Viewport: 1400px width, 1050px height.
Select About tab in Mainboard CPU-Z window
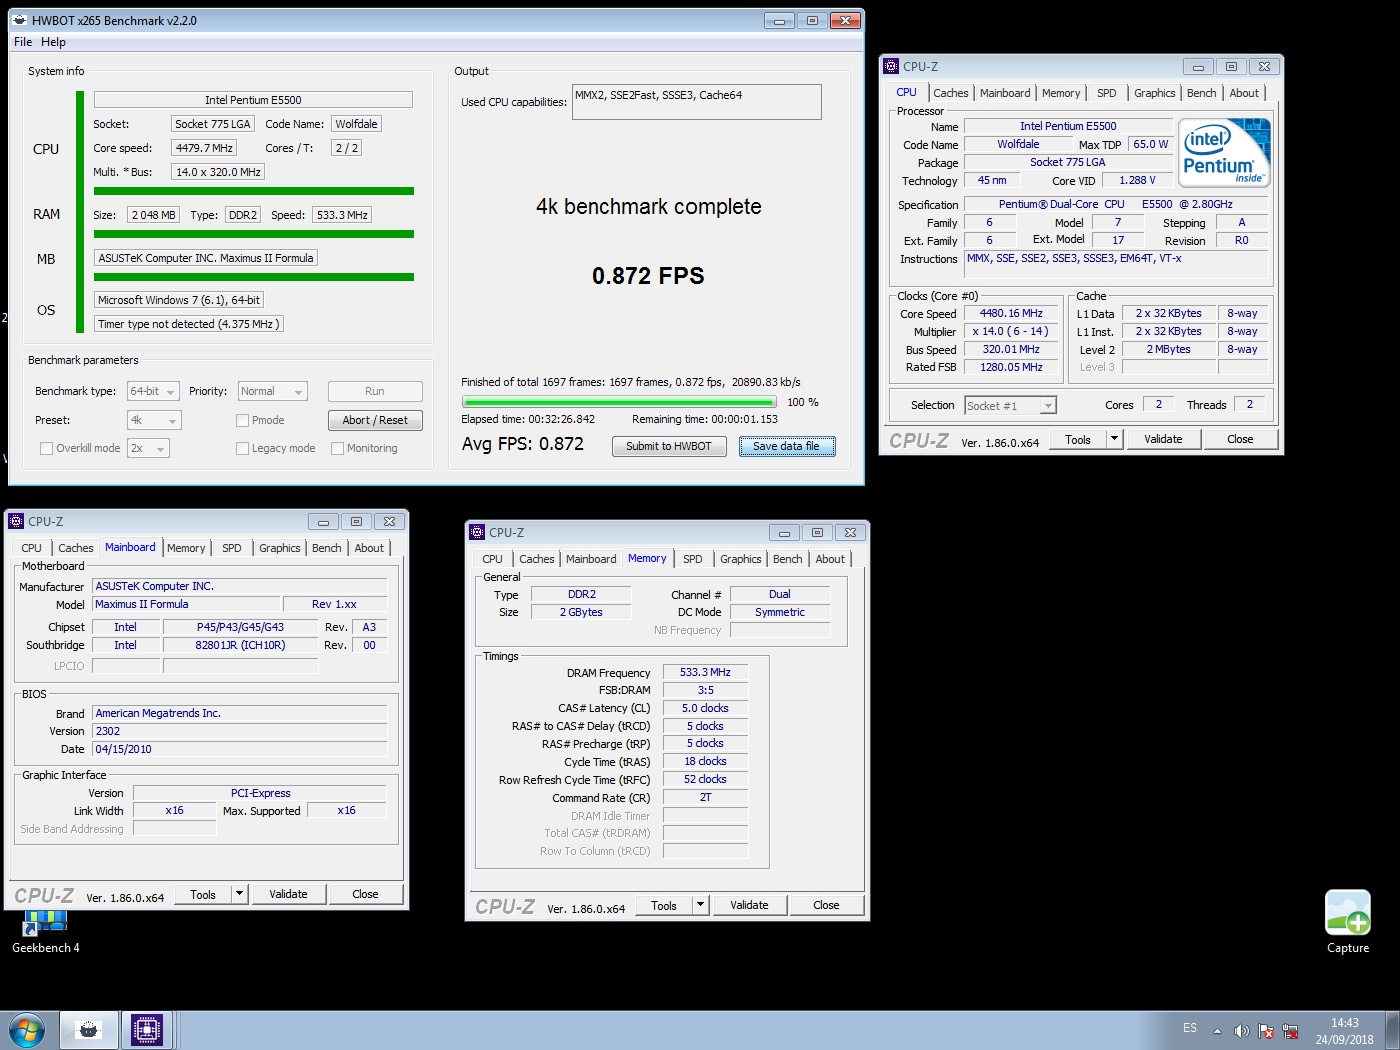point(369,548)
